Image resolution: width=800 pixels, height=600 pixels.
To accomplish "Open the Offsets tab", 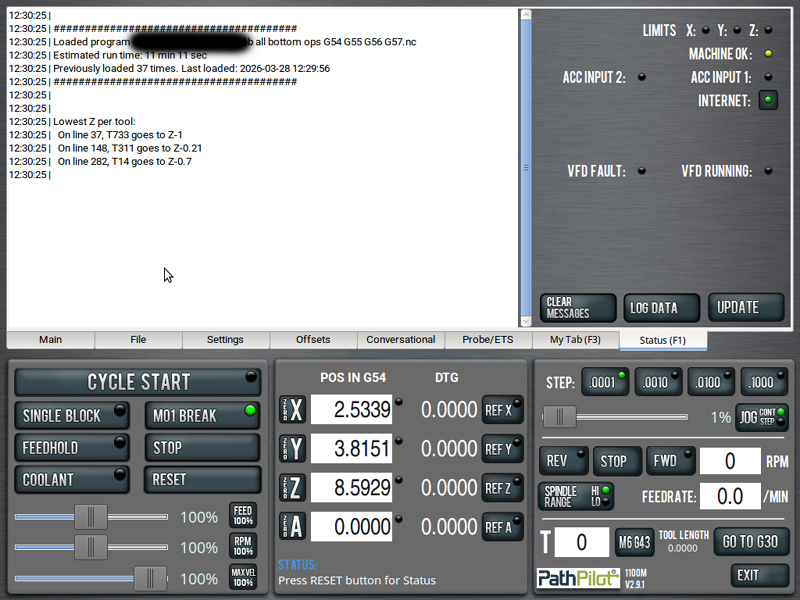I will click(x=313, y=340).
